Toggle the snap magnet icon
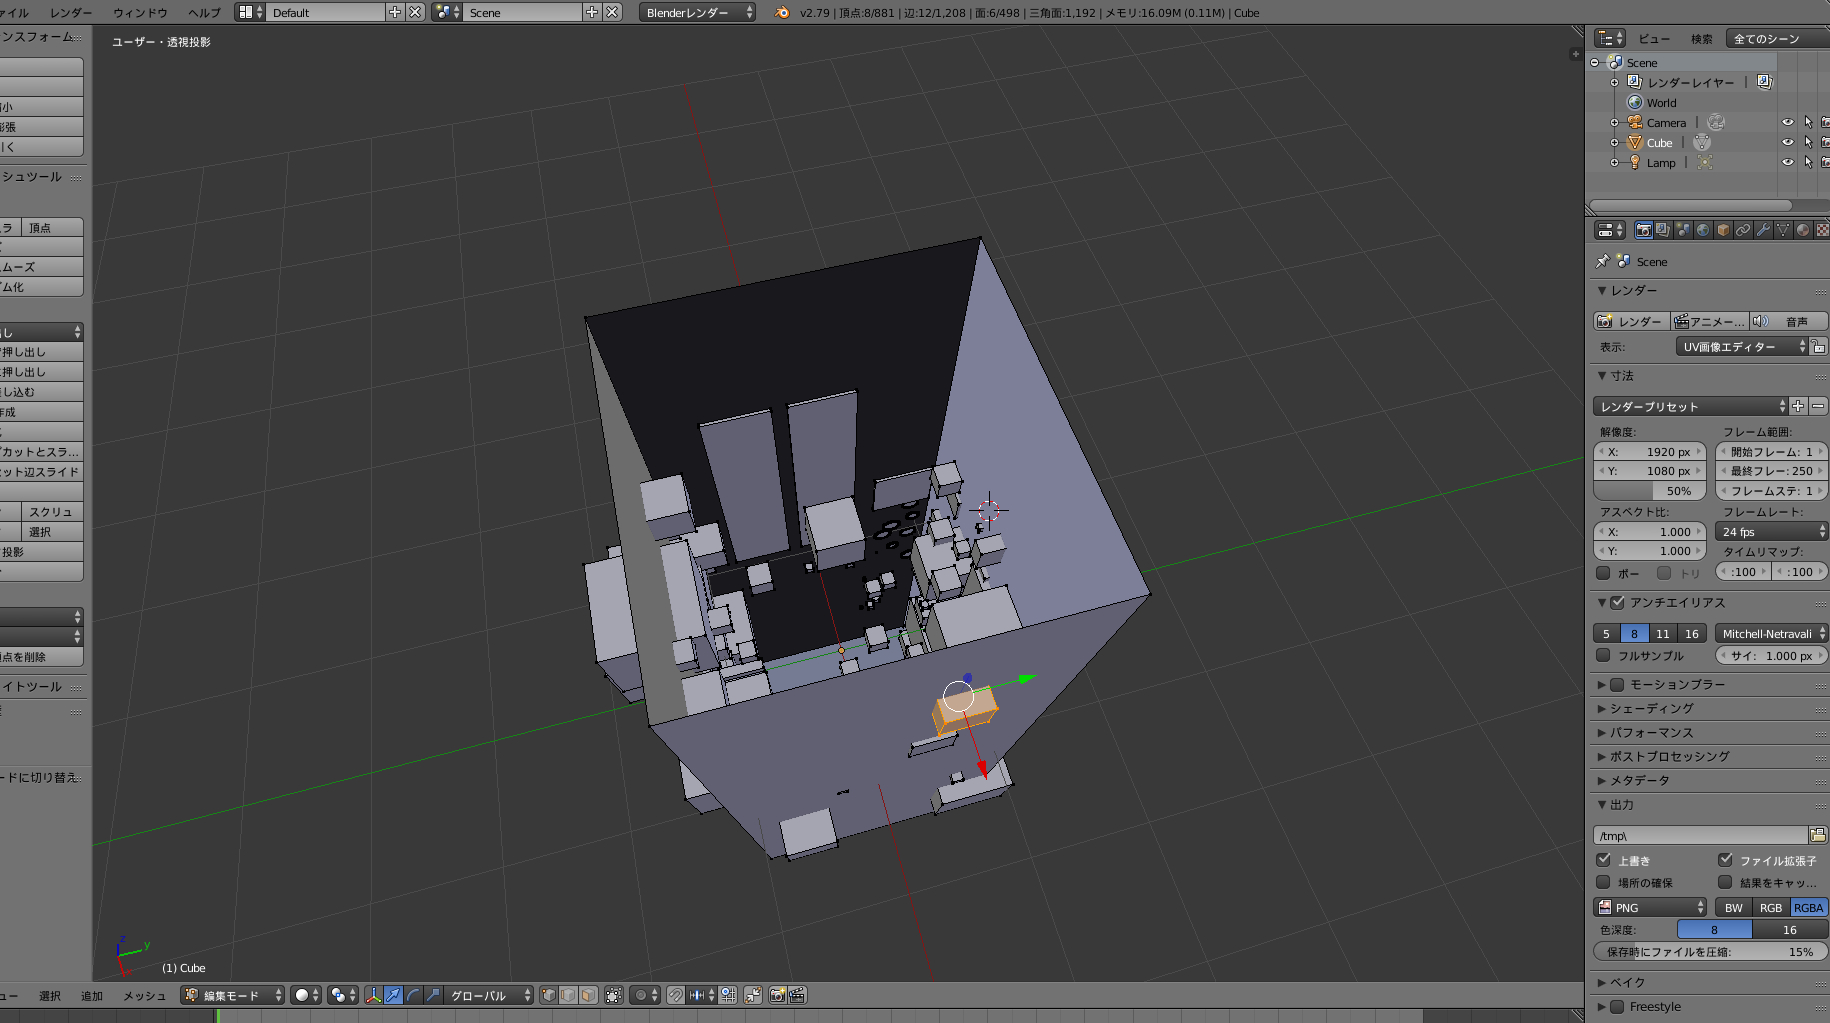1830x1023 pixels. coord(675,995)
